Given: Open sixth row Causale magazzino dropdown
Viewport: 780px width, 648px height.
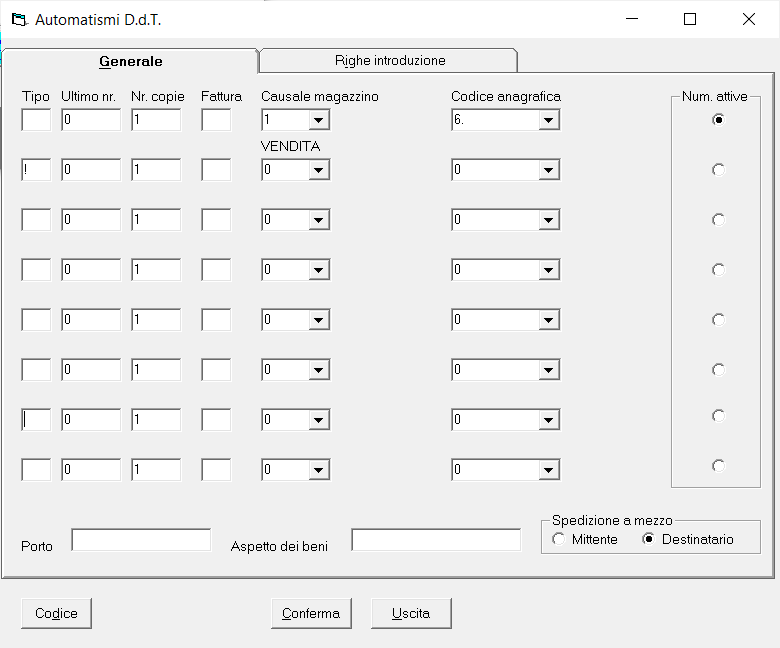Looking at the screenshot, I should pos(318,370).
